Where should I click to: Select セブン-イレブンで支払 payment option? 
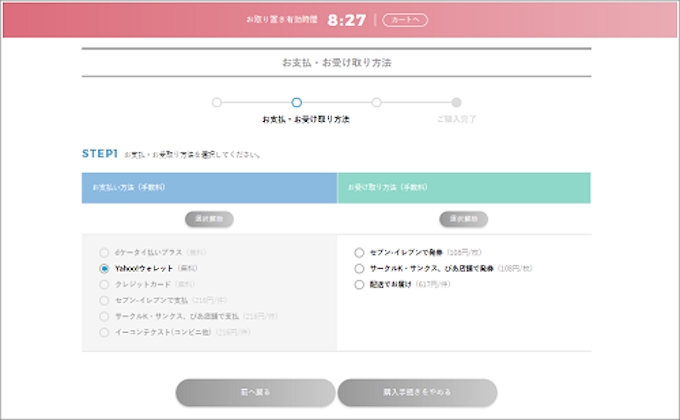pyautogui.click(x=104, y=300)
